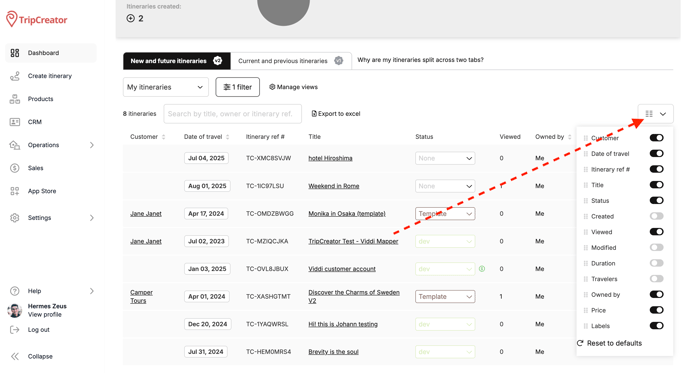Click the green icon beside Viddi customer account status
This screenshot has width=688, height=373.
click(x=482, y=269)
